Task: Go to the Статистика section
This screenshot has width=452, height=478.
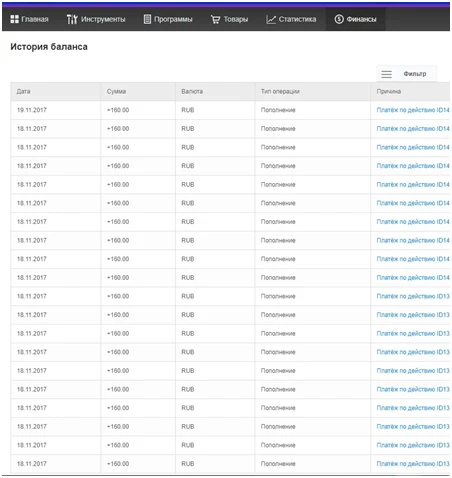Action: point(291,19)
